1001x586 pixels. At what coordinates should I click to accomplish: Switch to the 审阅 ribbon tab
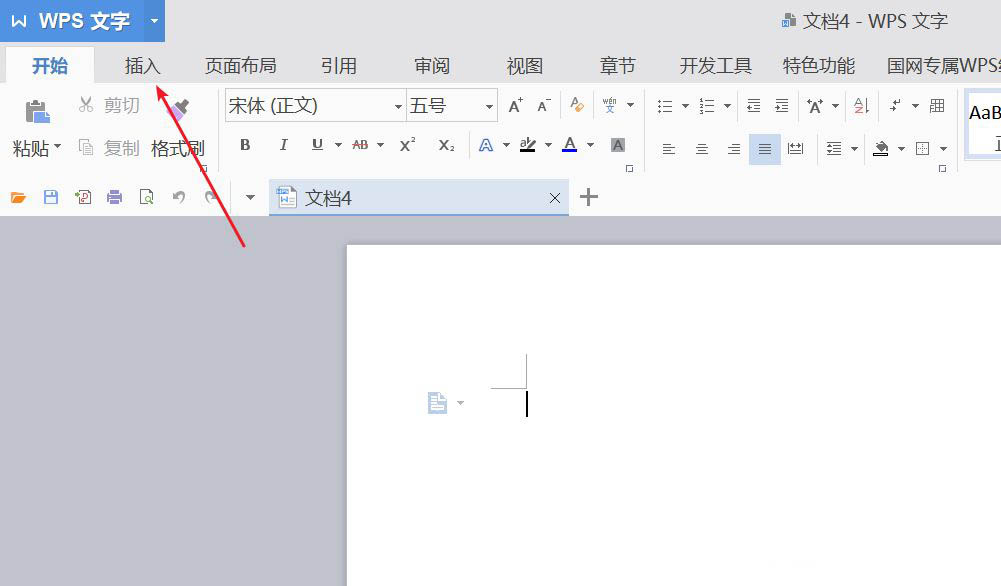pyautogui.click(x=431, y=64)
